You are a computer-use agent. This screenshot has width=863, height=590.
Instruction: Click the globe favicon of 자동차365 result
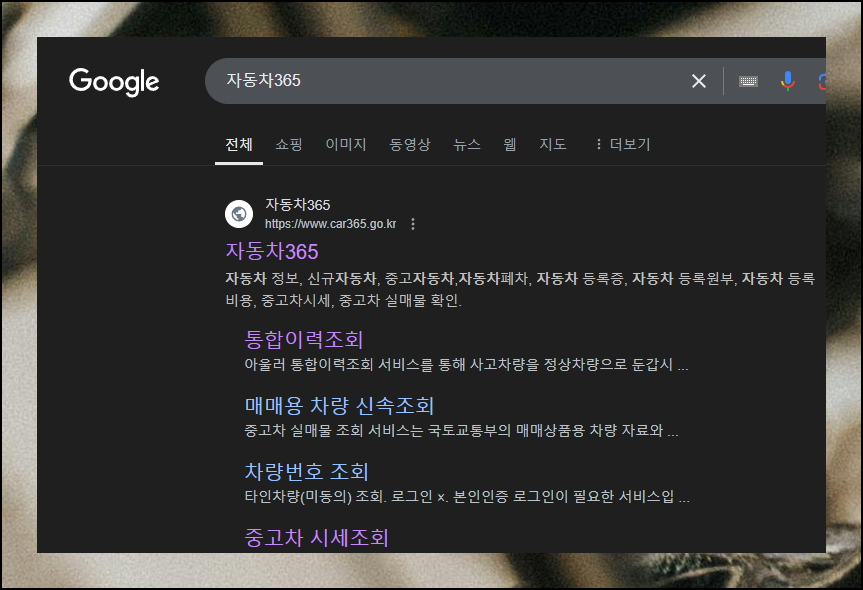coord(239,214)
